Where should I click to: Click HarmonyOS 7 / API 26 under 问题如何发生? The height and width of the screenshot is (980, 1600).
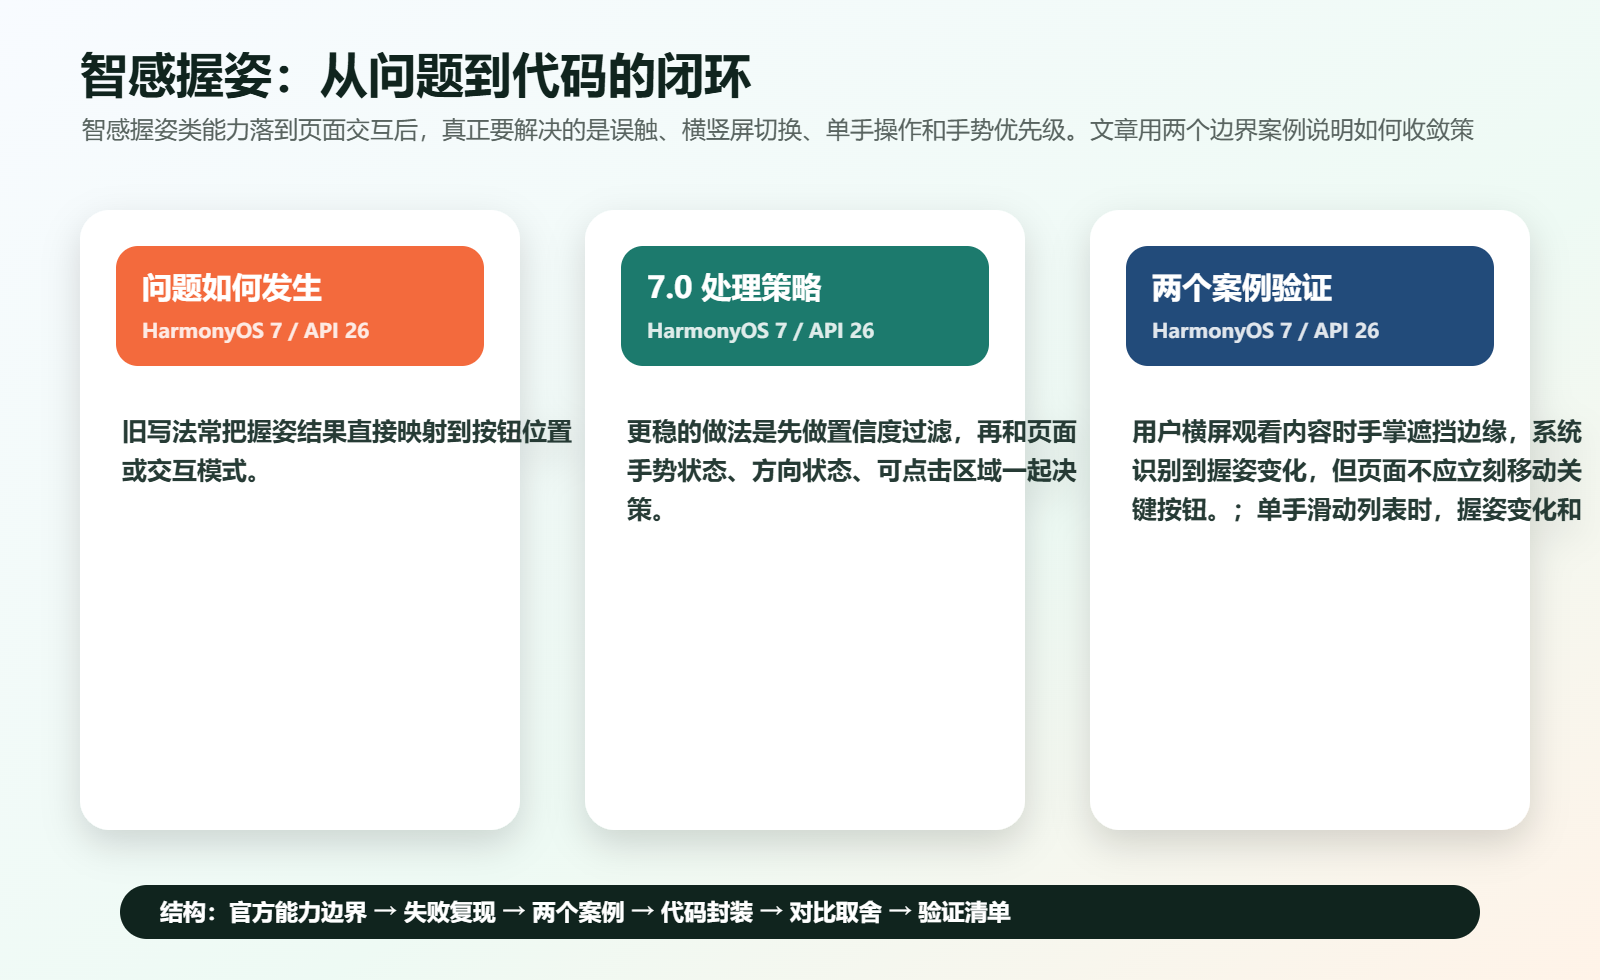tap(256, 331)
